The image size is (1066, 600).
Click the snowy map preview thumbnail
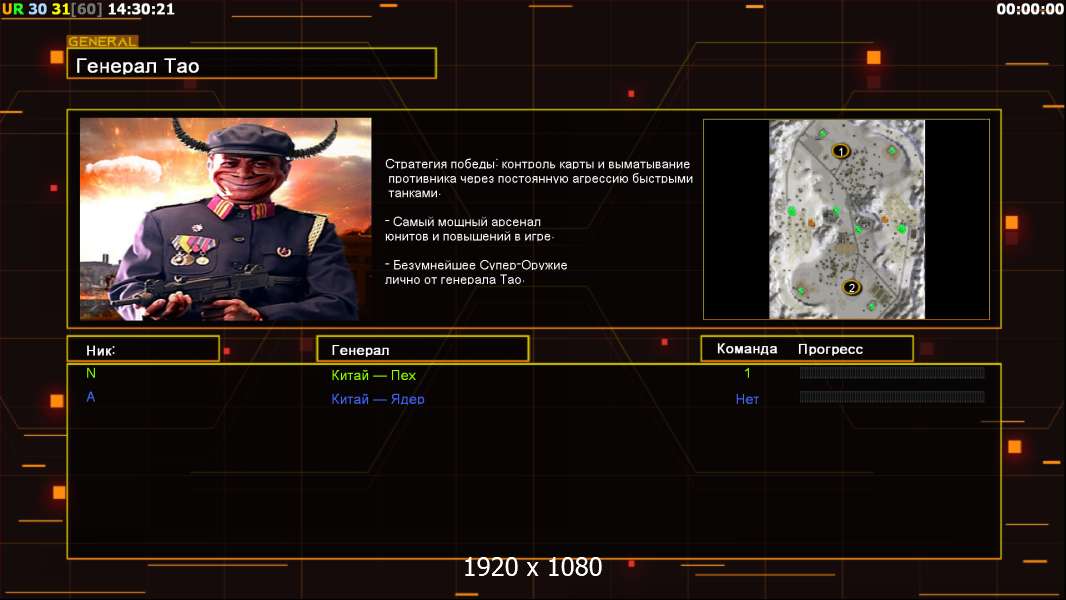tap(846, 219)
